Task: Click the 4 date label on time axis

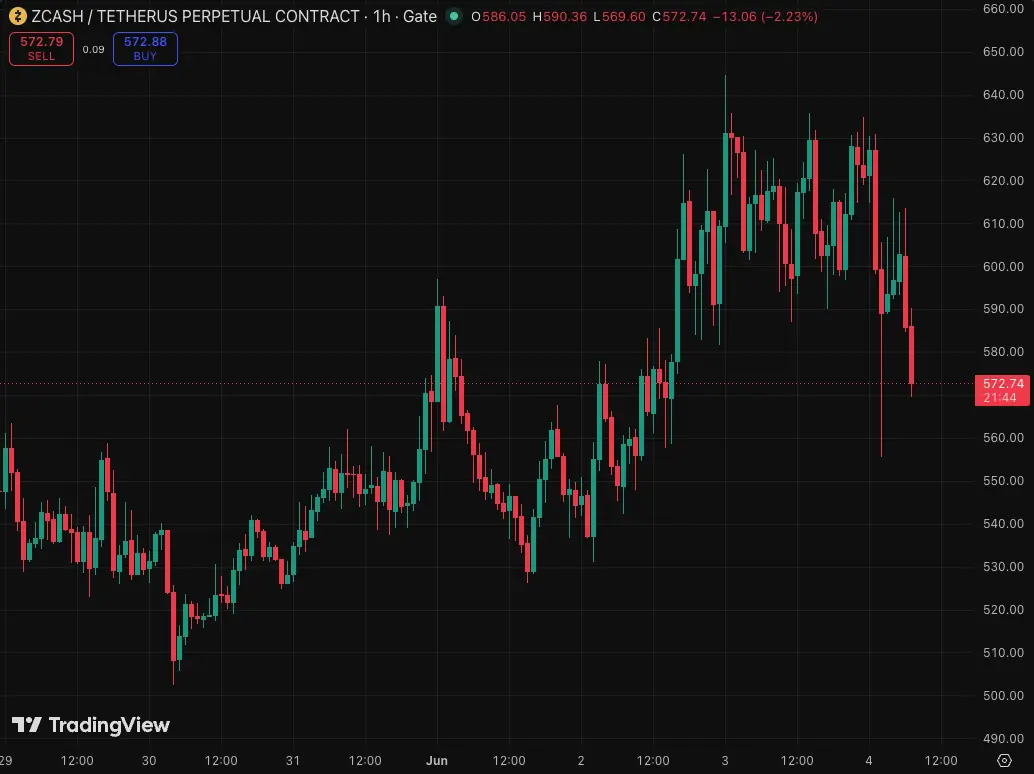Action: tap(868, 760)
